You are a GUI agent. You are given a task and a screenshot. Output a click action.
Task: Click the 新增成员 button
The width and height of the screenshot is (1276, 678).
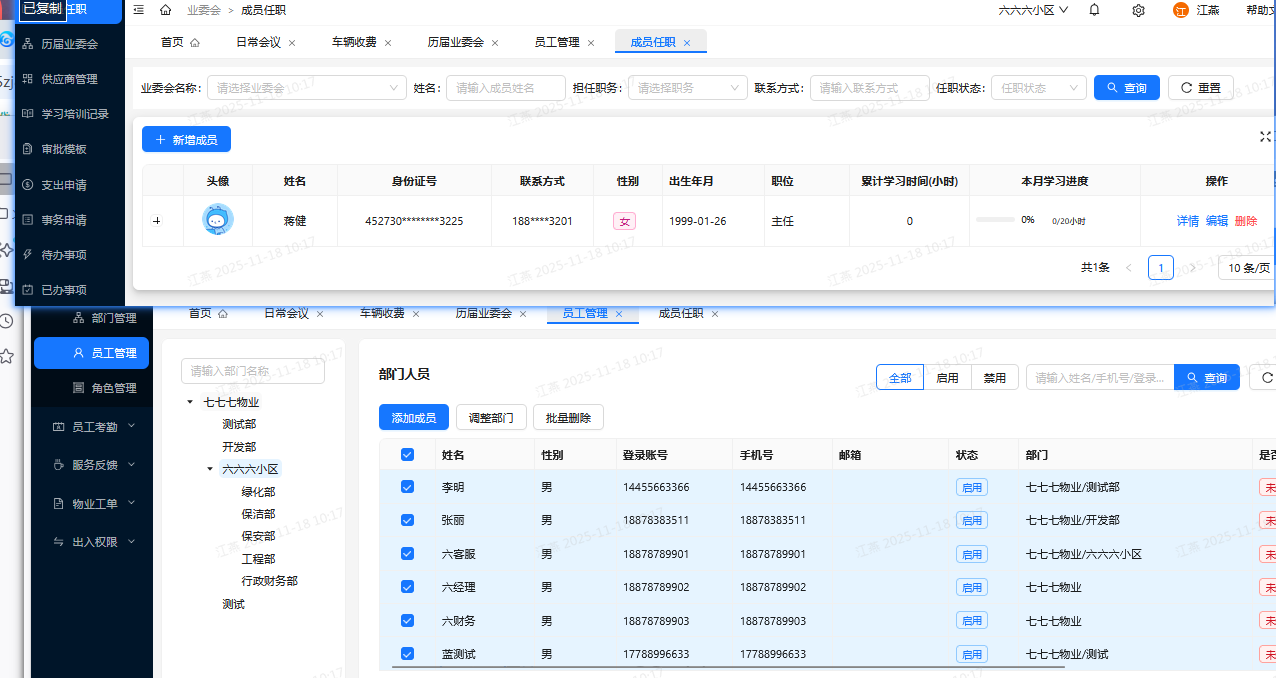pyautogui.click(x=186, y=140)
